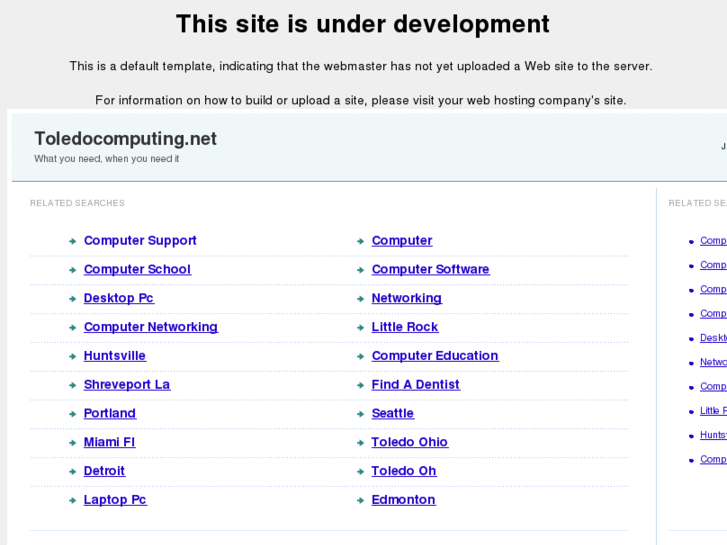Open the Computer Education link
Image resolution: width=727 pixels, height=545 pixels.
click(x=435, y=356)
